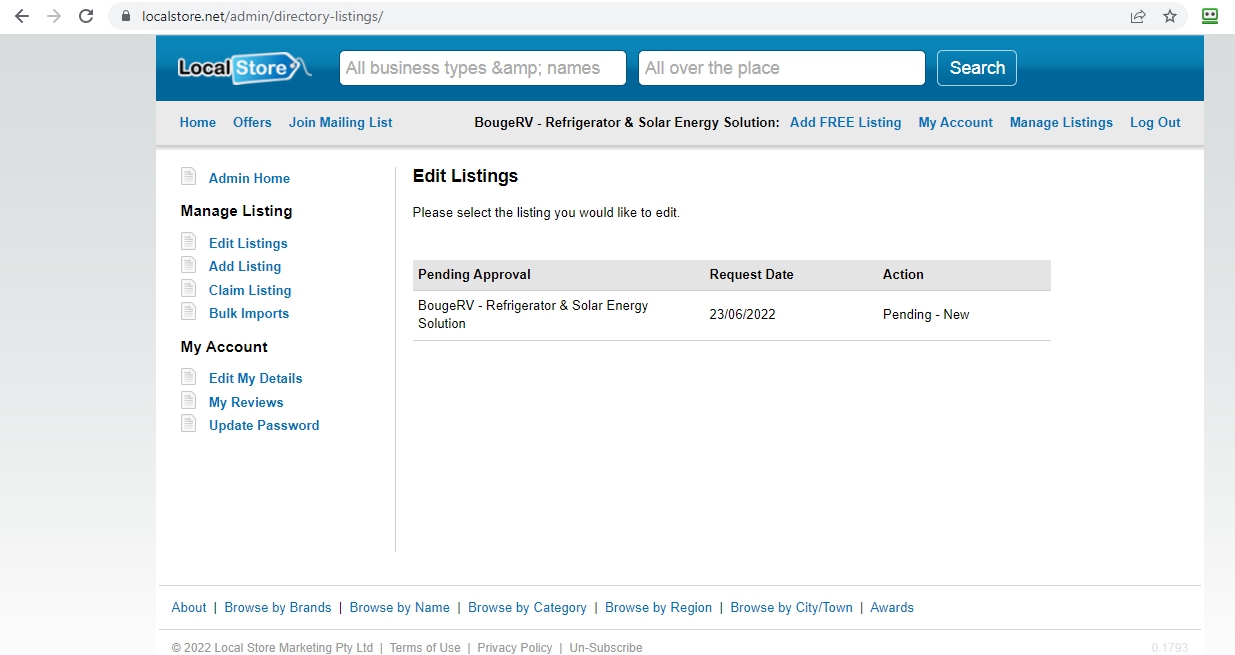Image resolution: width=1235 pixels, height=655 pixels.
Task: Click the Local Store logo
Action: [243, 68]
